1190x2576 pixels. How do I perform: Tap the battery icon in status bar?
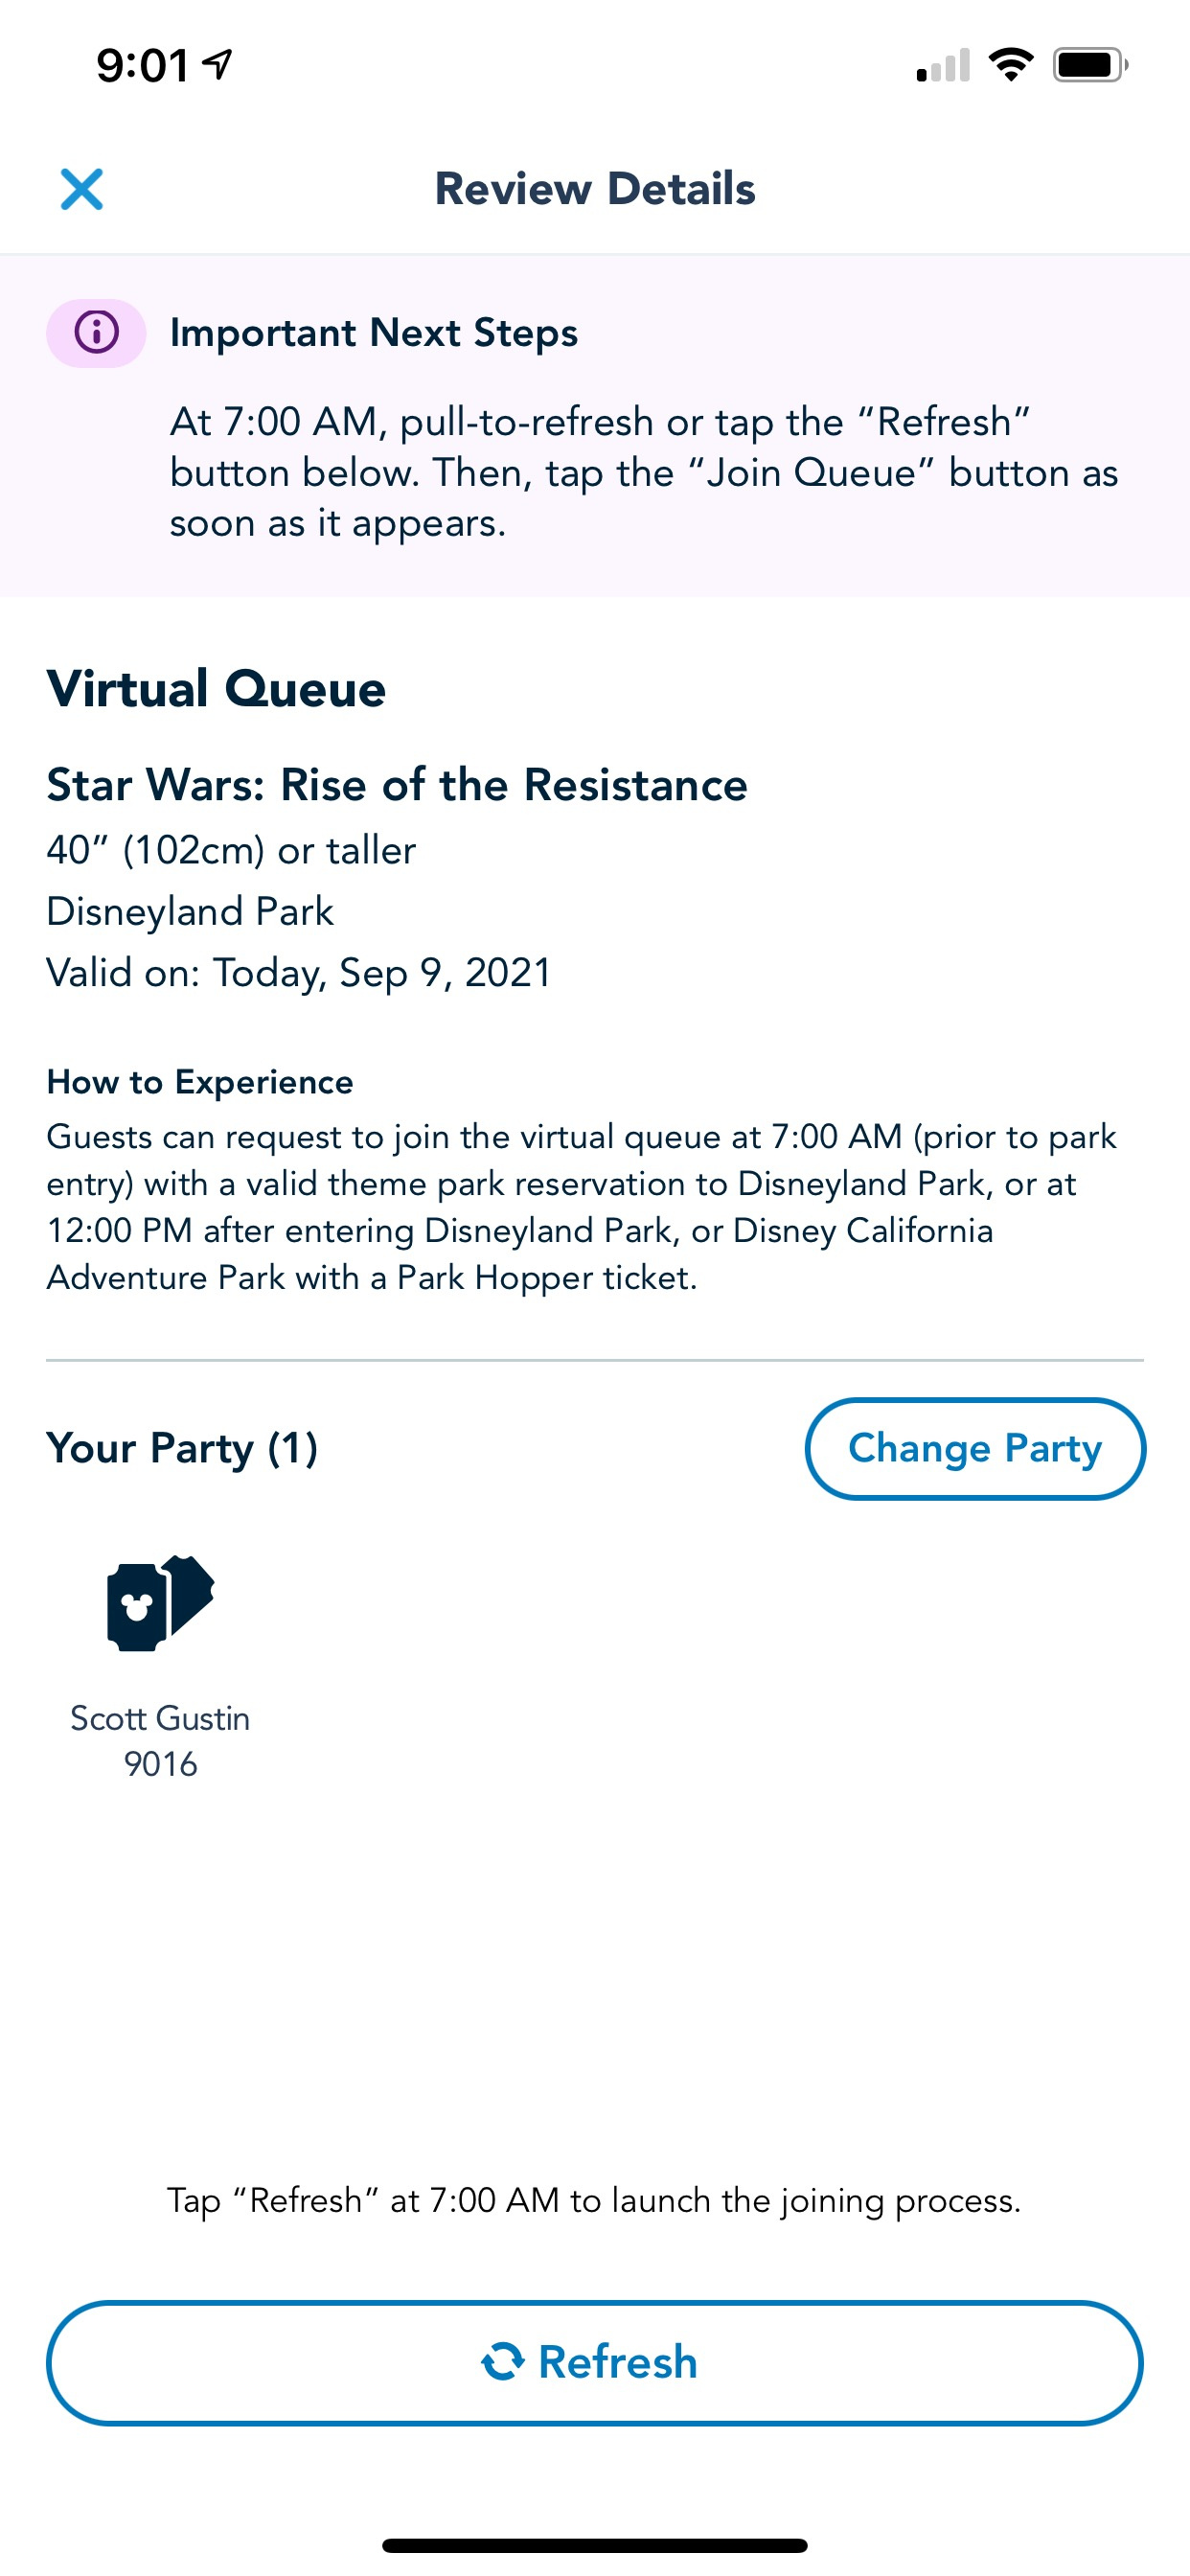(1089, 66)
